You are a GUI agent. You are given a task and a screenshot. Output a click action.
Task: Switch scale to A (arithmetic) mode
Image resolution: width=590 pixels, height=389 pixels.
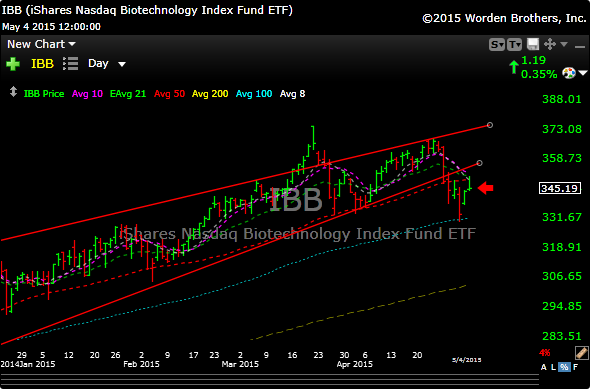tap(544, 367)
